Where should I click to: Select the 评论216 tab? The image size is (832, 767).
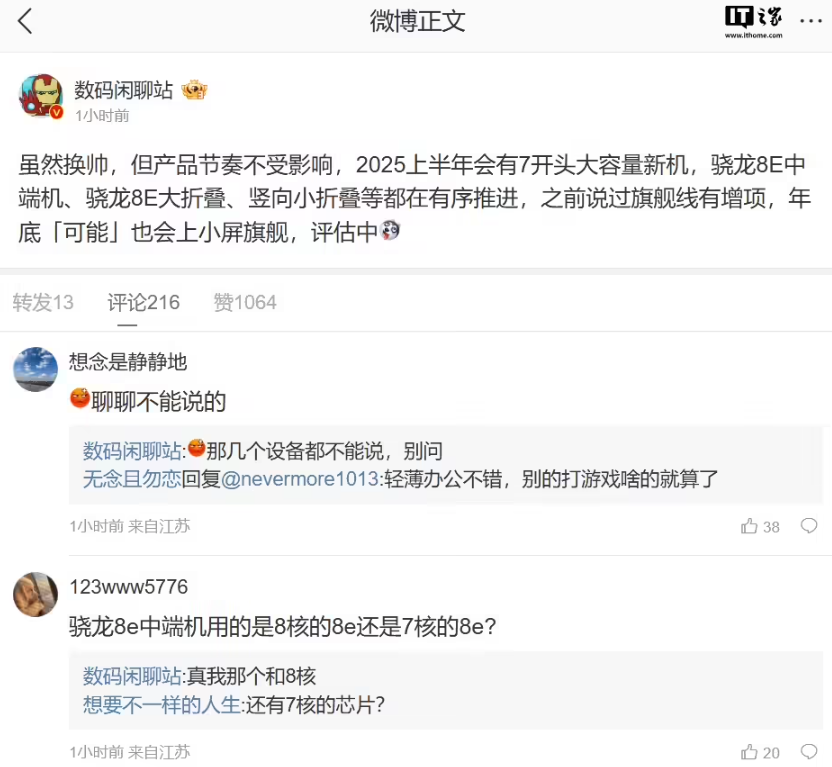(144, 302)
